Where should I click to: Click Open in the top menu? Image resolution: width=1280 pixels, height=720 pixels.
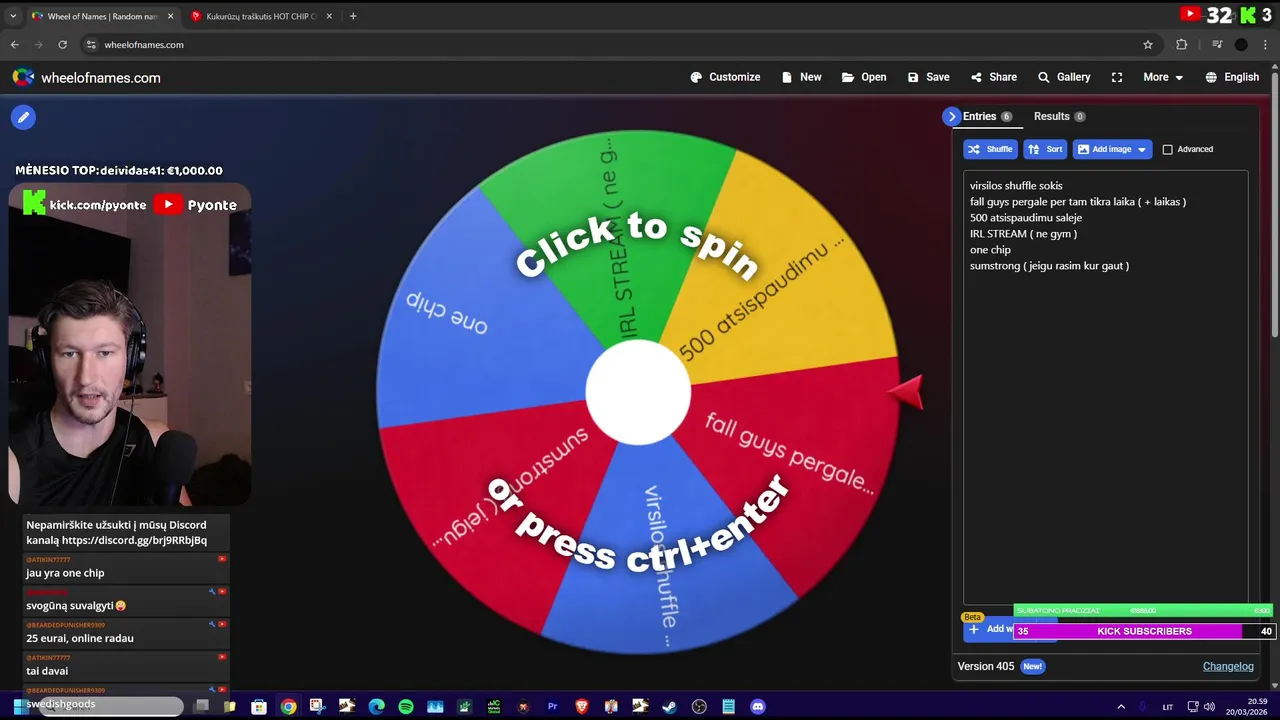click(864, 77)
